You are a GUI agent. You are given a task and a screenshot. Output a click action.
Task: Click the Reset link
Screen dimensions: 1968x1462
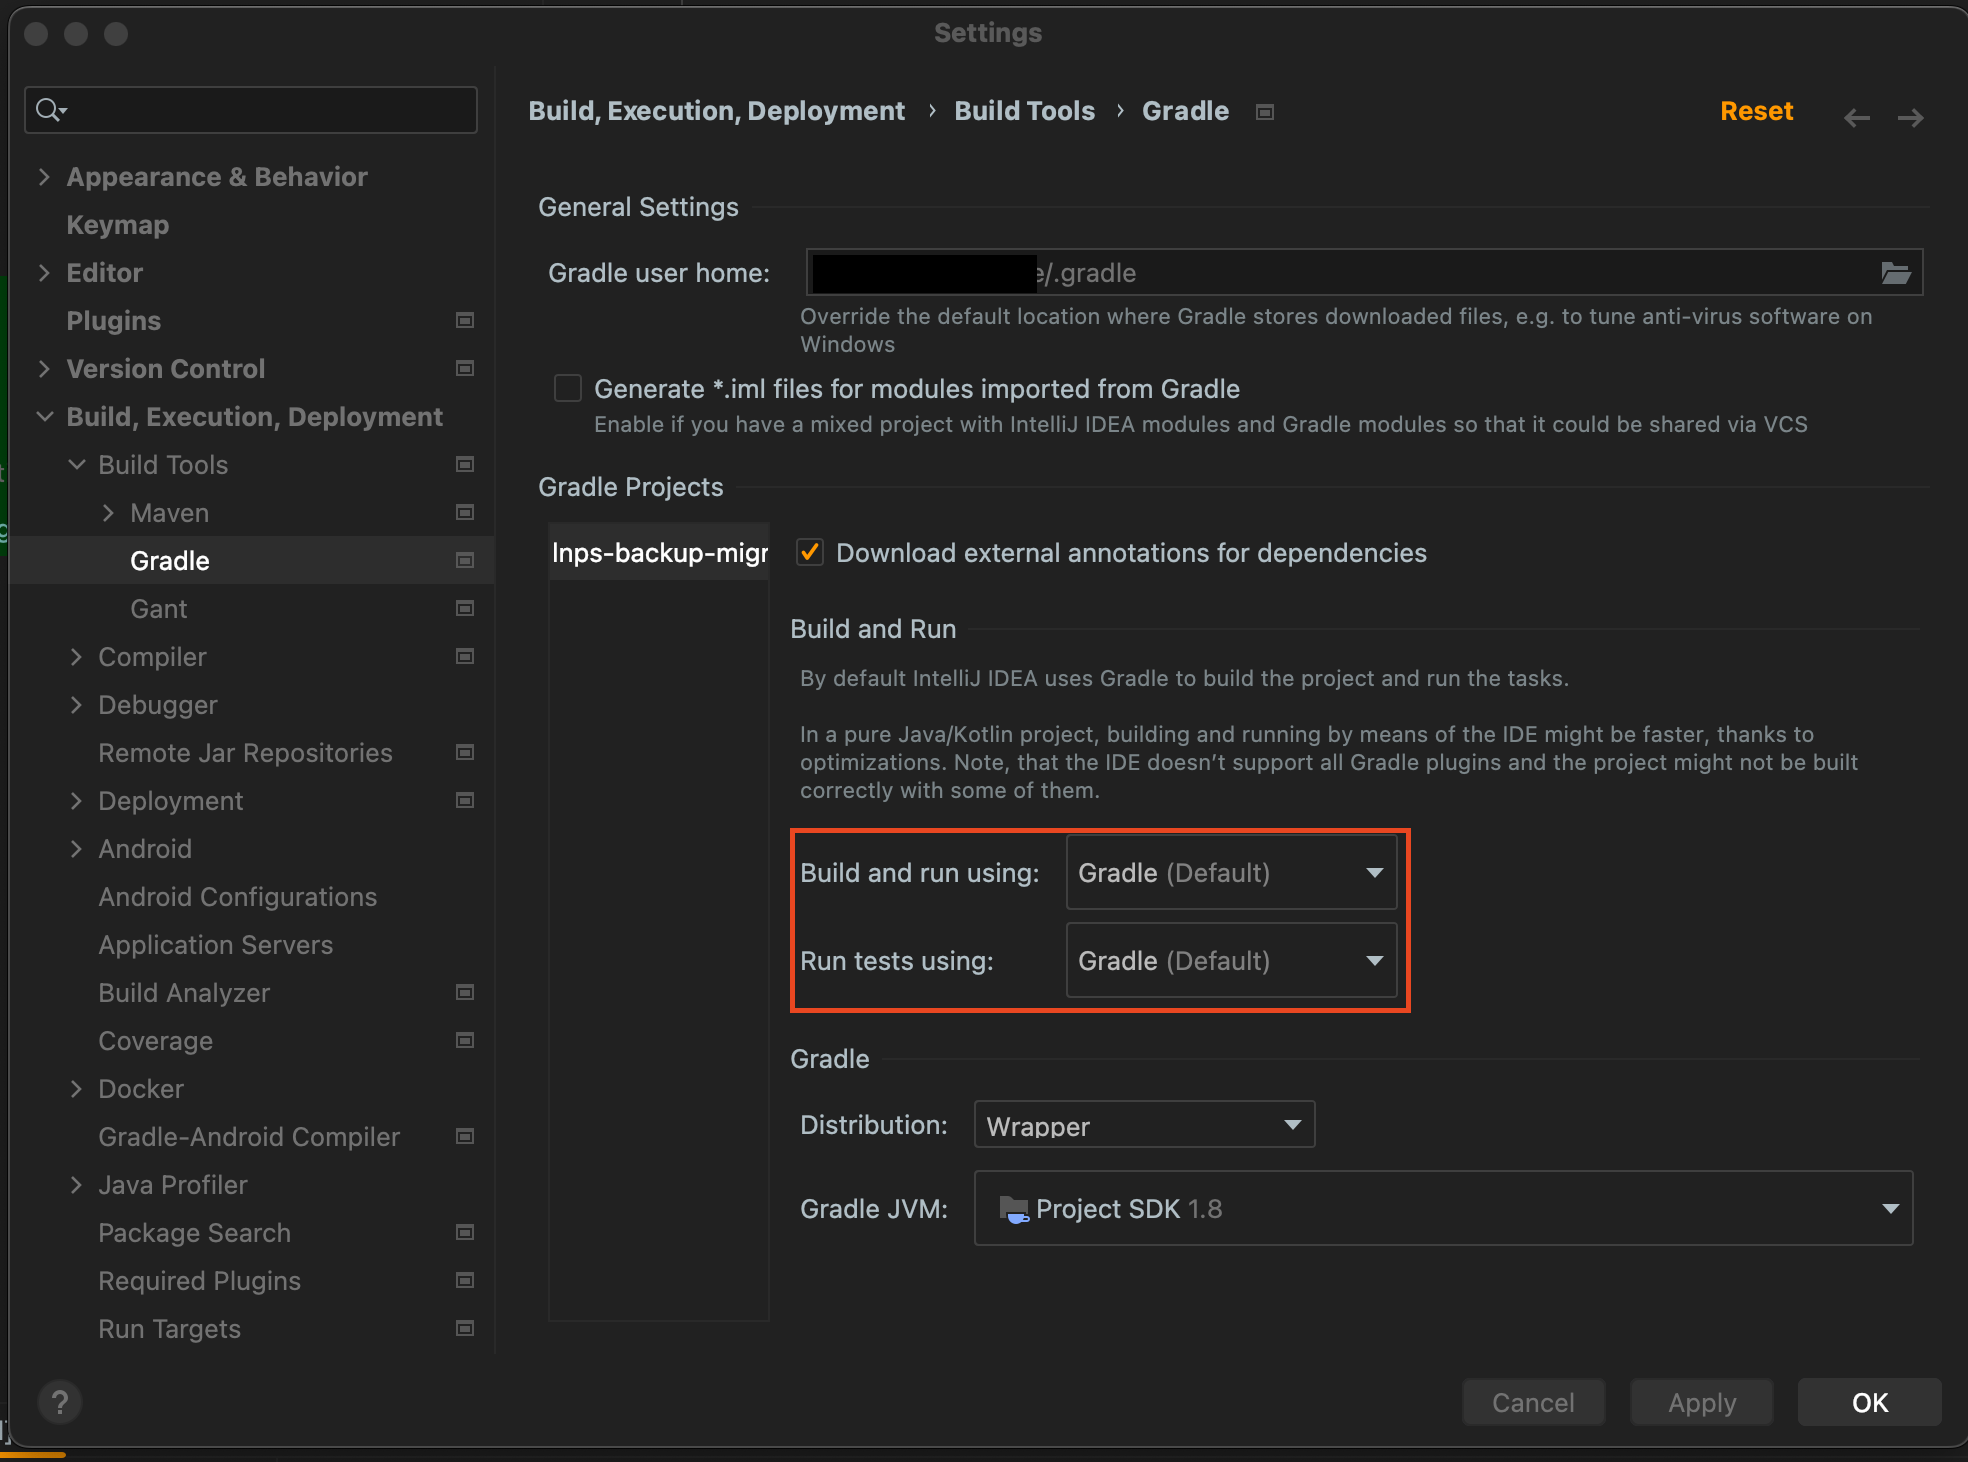(1756, 111)
